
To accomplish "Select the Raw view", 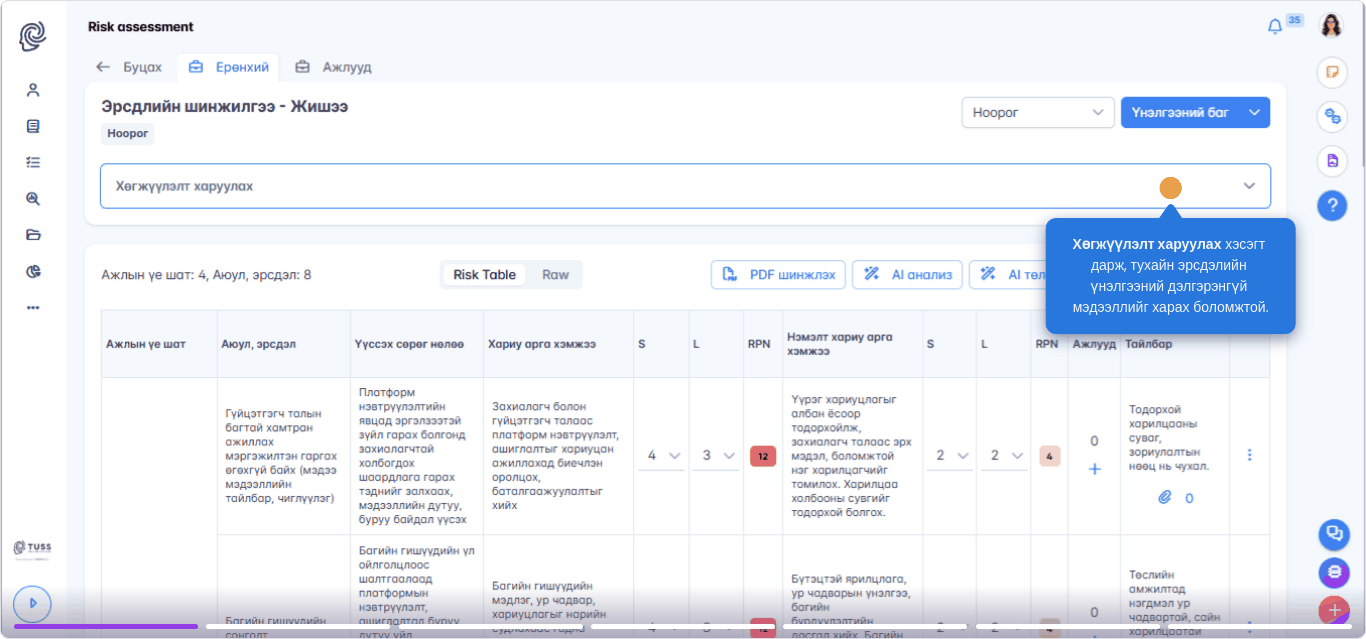I will [x=555, y=274].
